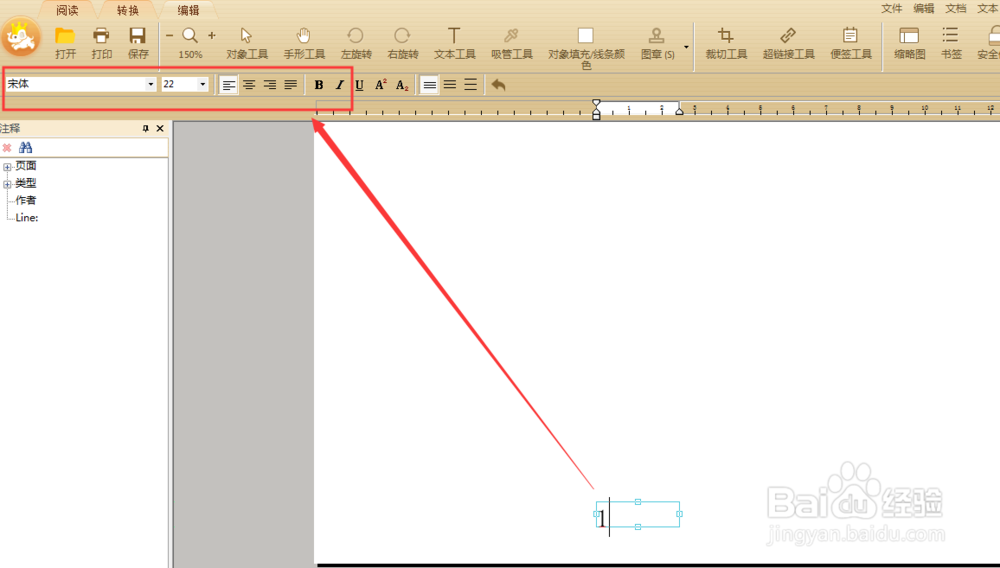Rotate page left with 左旋转
Image resolution: width=1000 pixels, height=568 pixels.
pos(356,43)
